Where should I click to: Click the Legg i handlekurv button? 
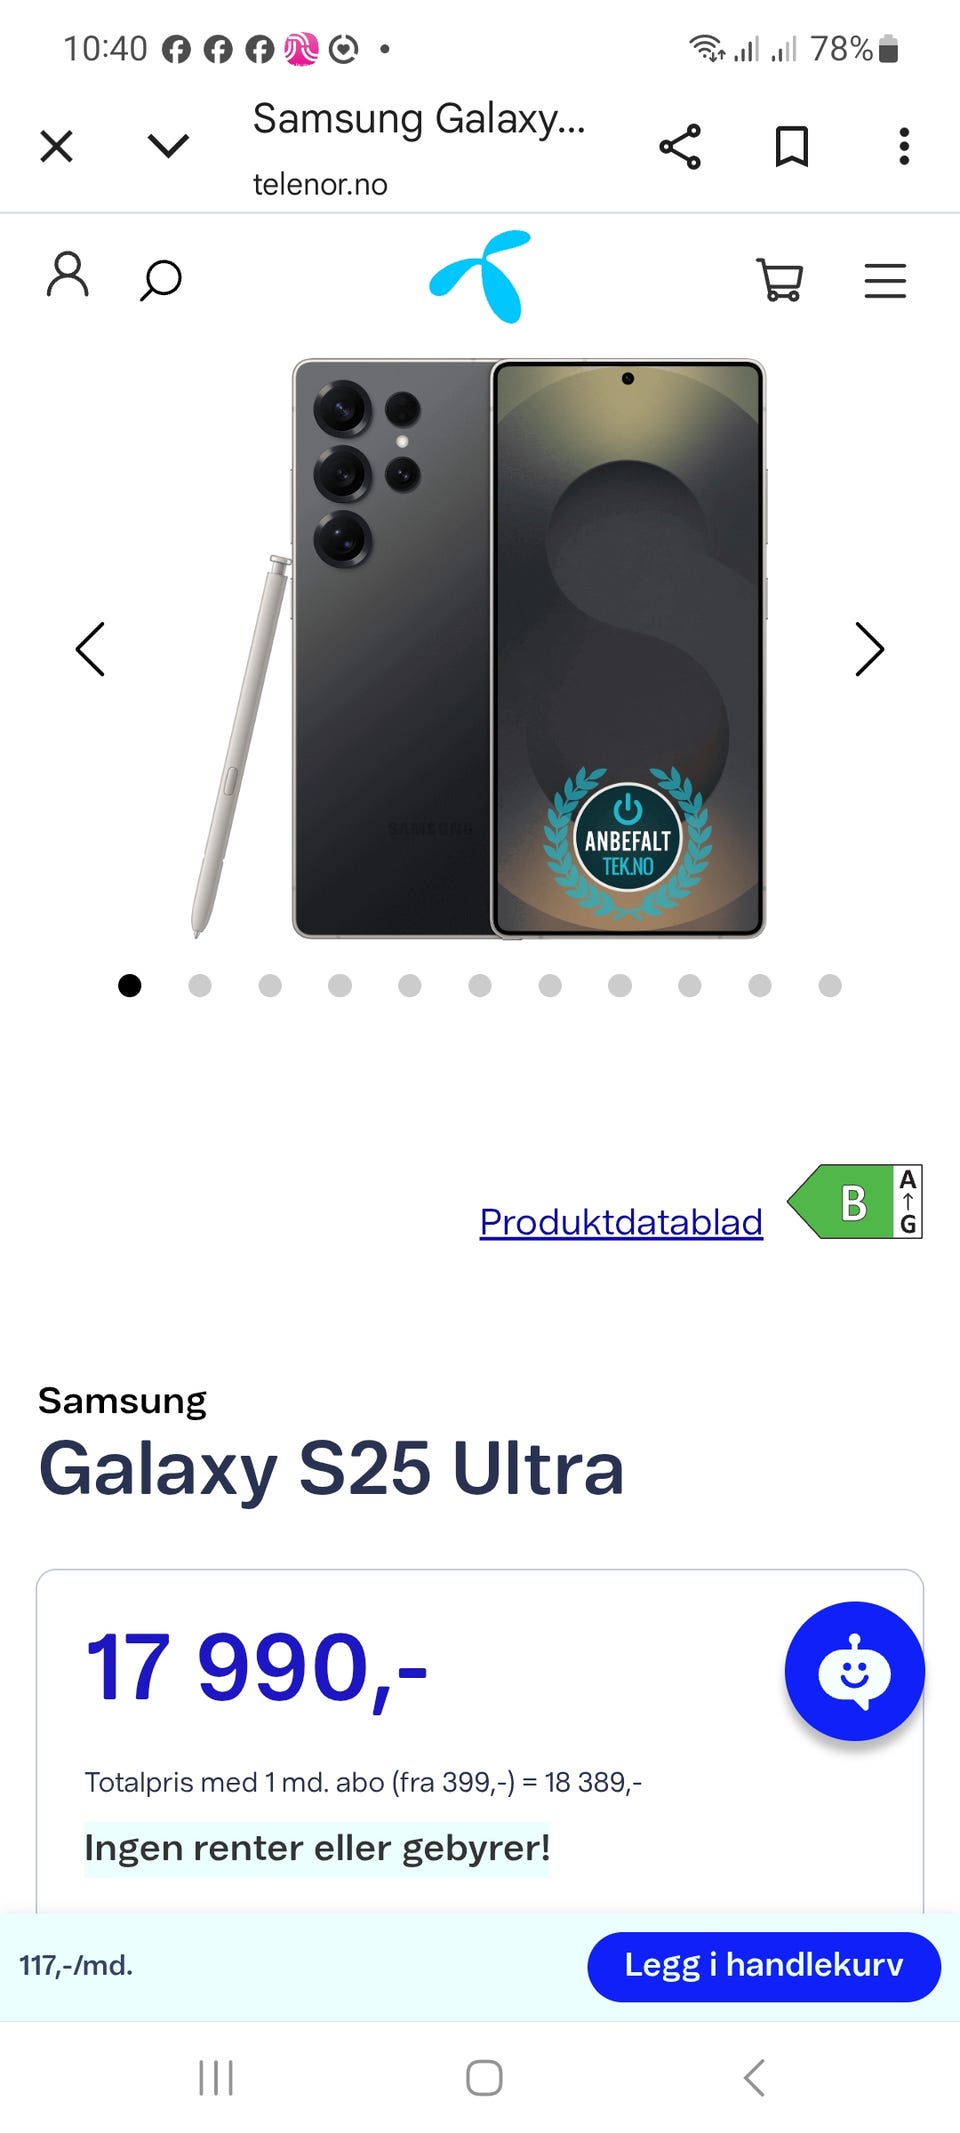[x=764, y=1966]
